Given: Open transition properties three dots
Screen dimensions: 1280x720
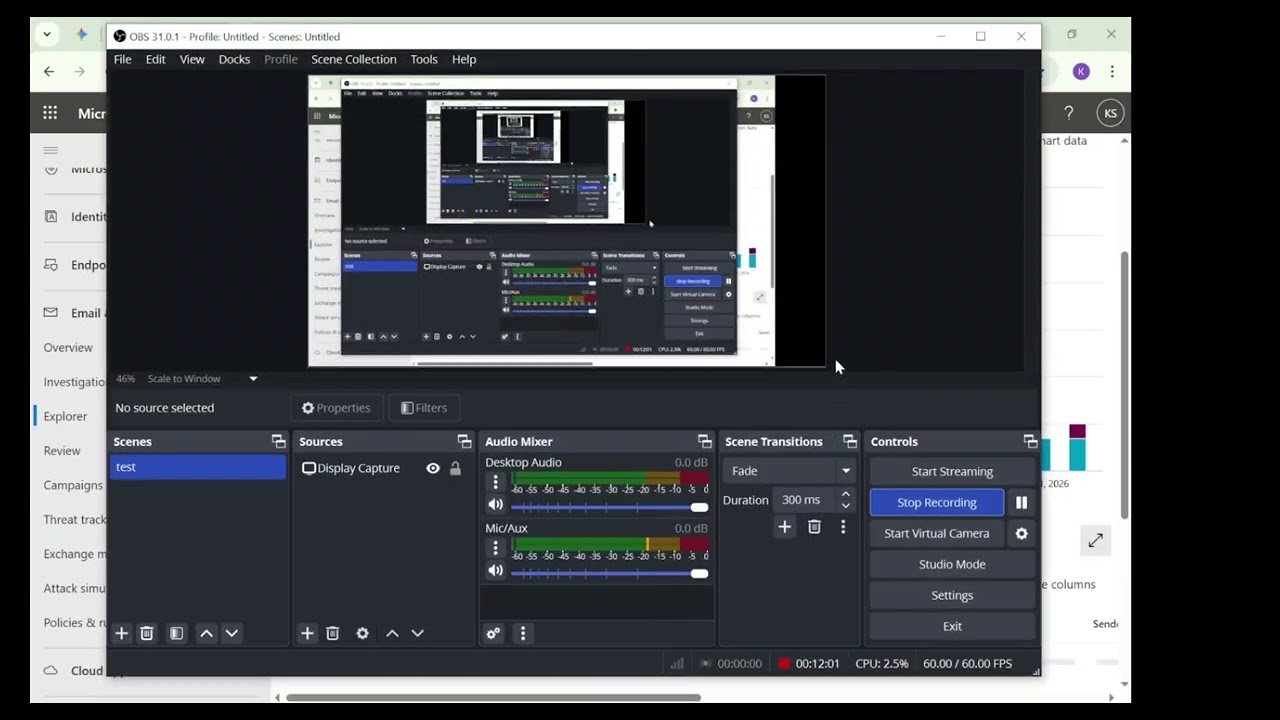Looking at the screenshot, I should [x=843, y=527].
